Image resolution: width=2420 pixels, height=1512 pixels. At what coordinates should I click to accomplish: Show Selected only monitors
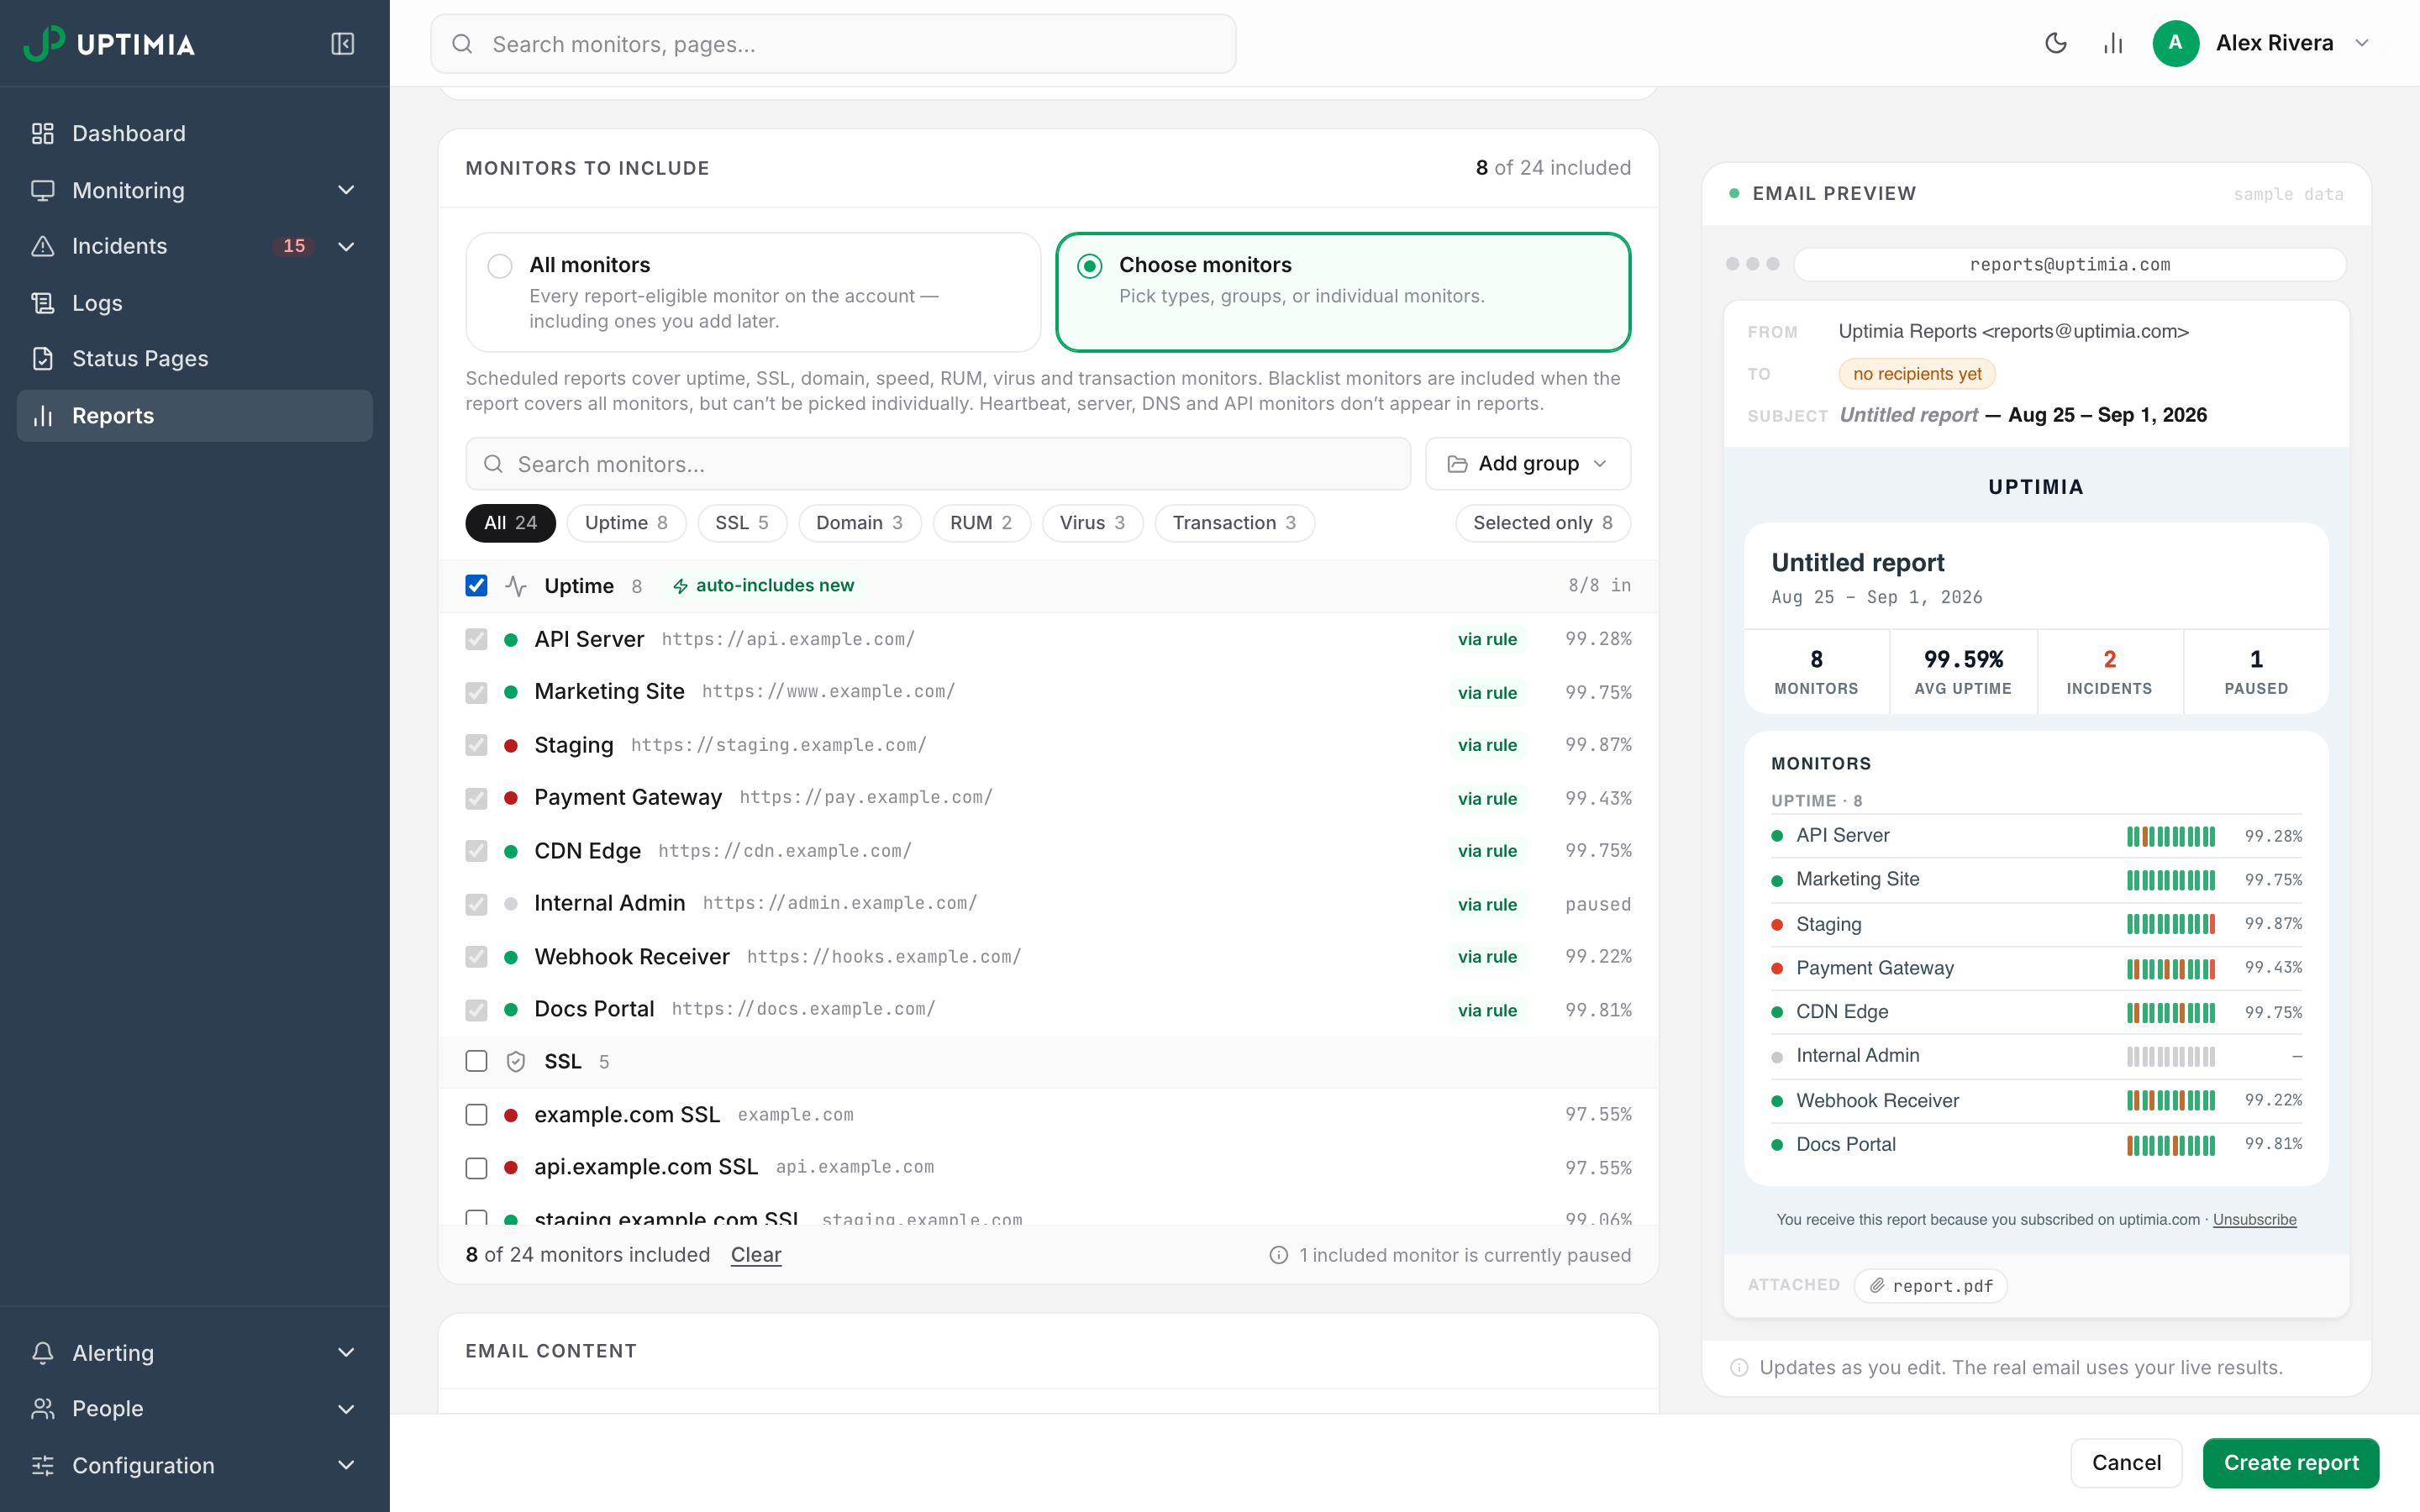coord(1543,523)
